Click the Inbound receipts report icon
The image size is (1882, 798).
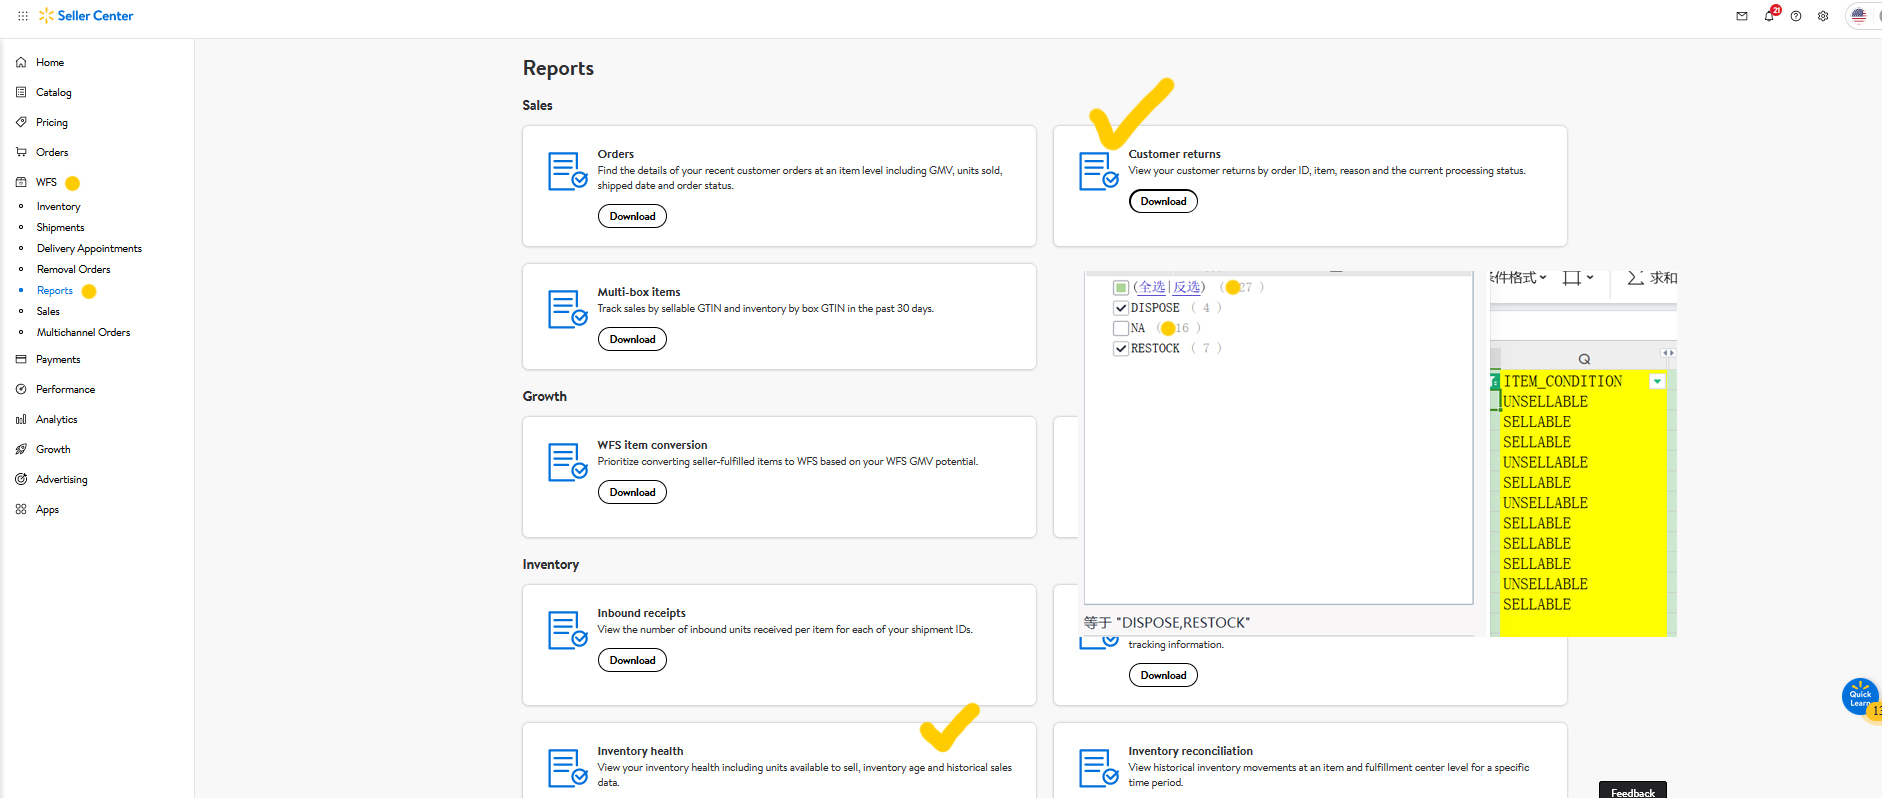(x=567, y=630)
